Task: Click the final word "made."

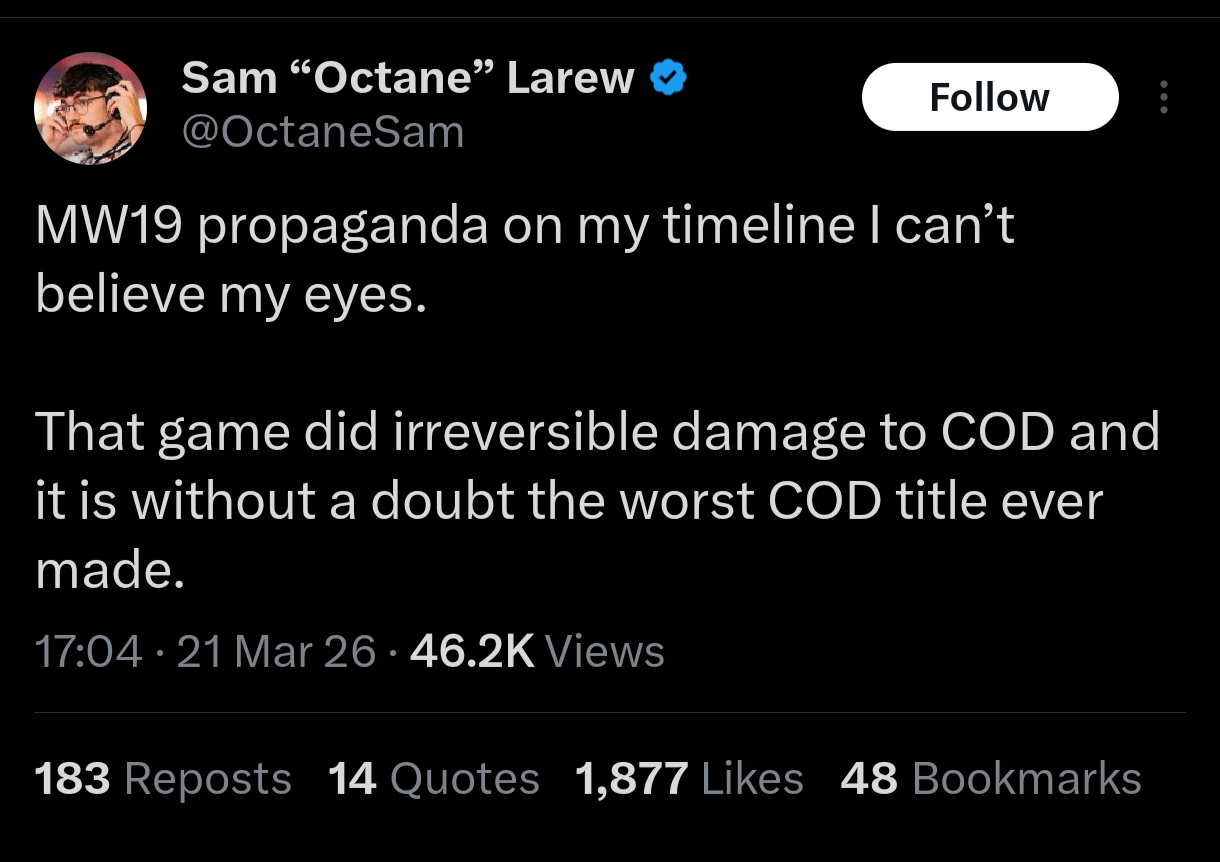Action: point(110,570)
